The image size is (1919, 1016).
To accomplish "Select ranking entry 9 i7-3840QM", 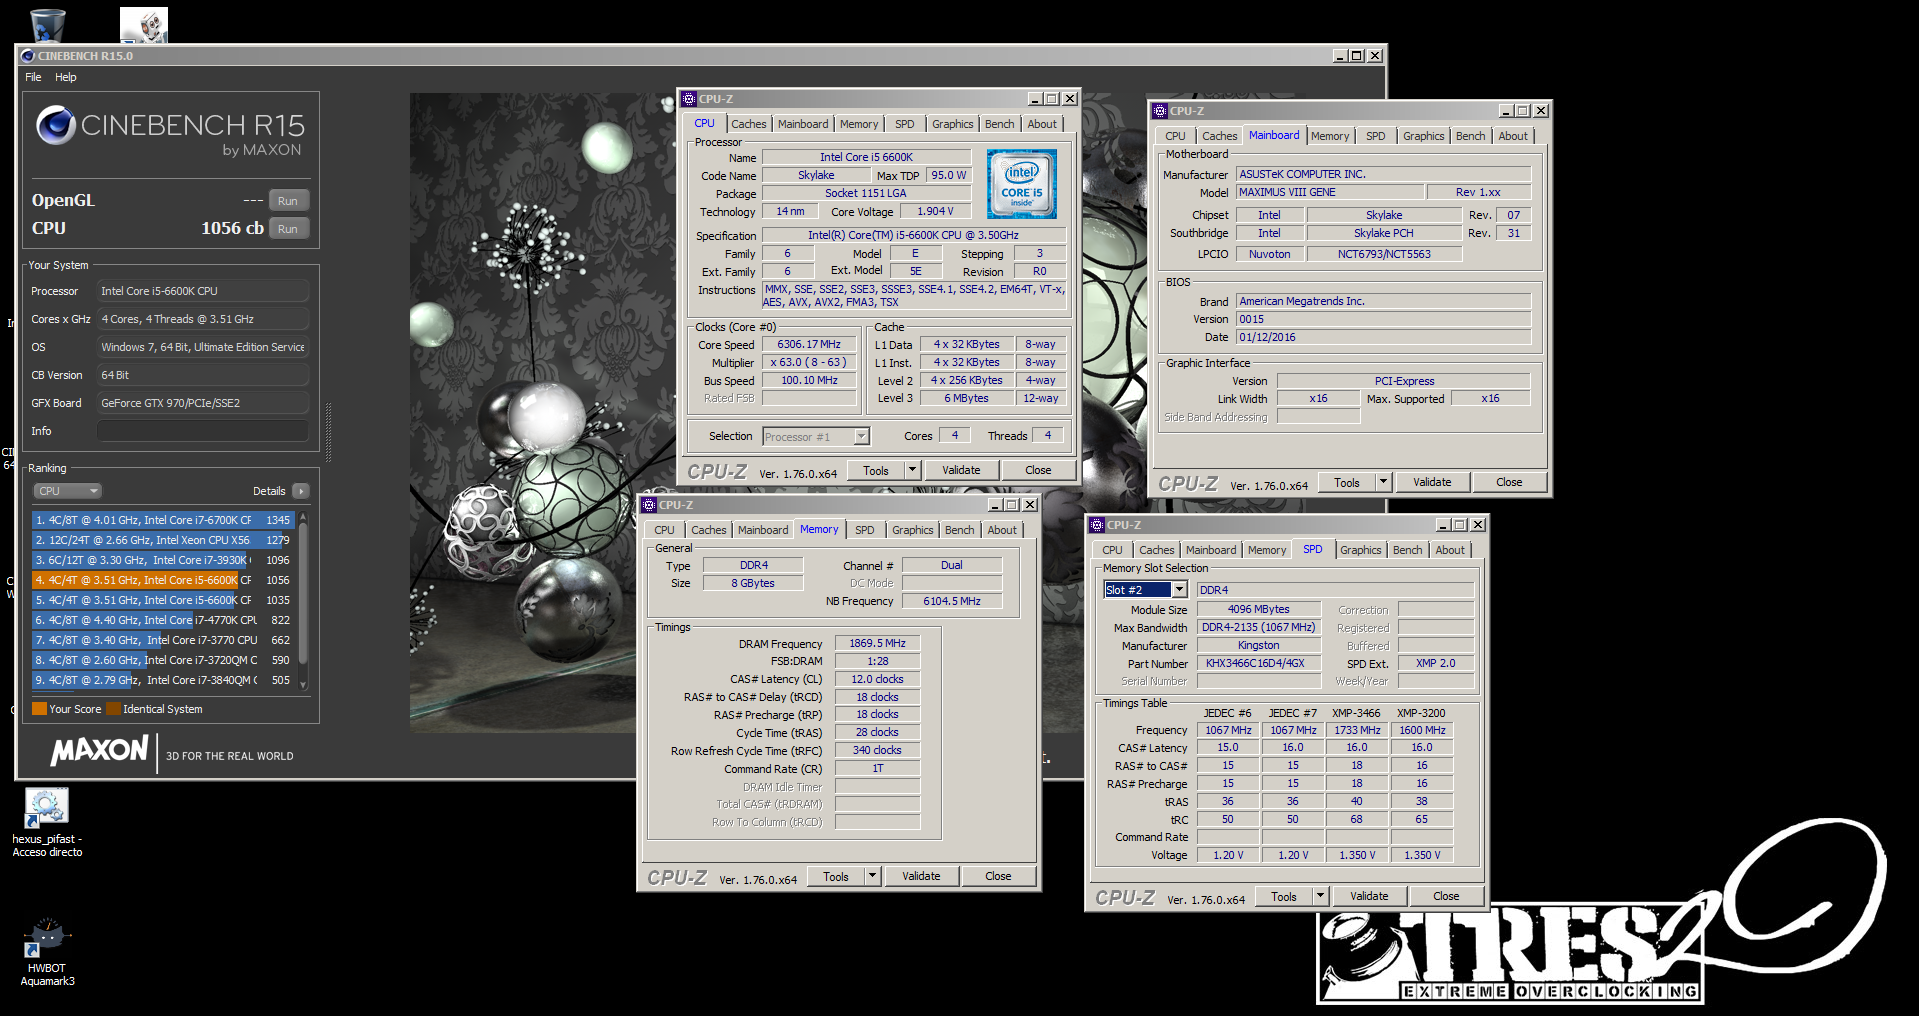I will pos(163,680).
